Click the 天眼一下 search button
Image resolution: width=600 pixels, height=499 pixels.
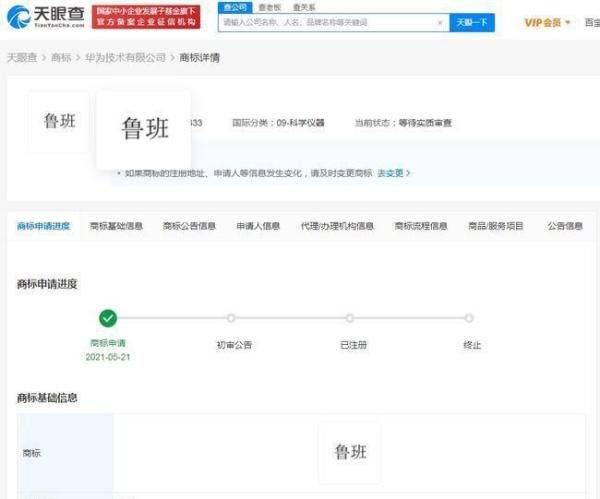pyautogui.click(x=472, y=23)
